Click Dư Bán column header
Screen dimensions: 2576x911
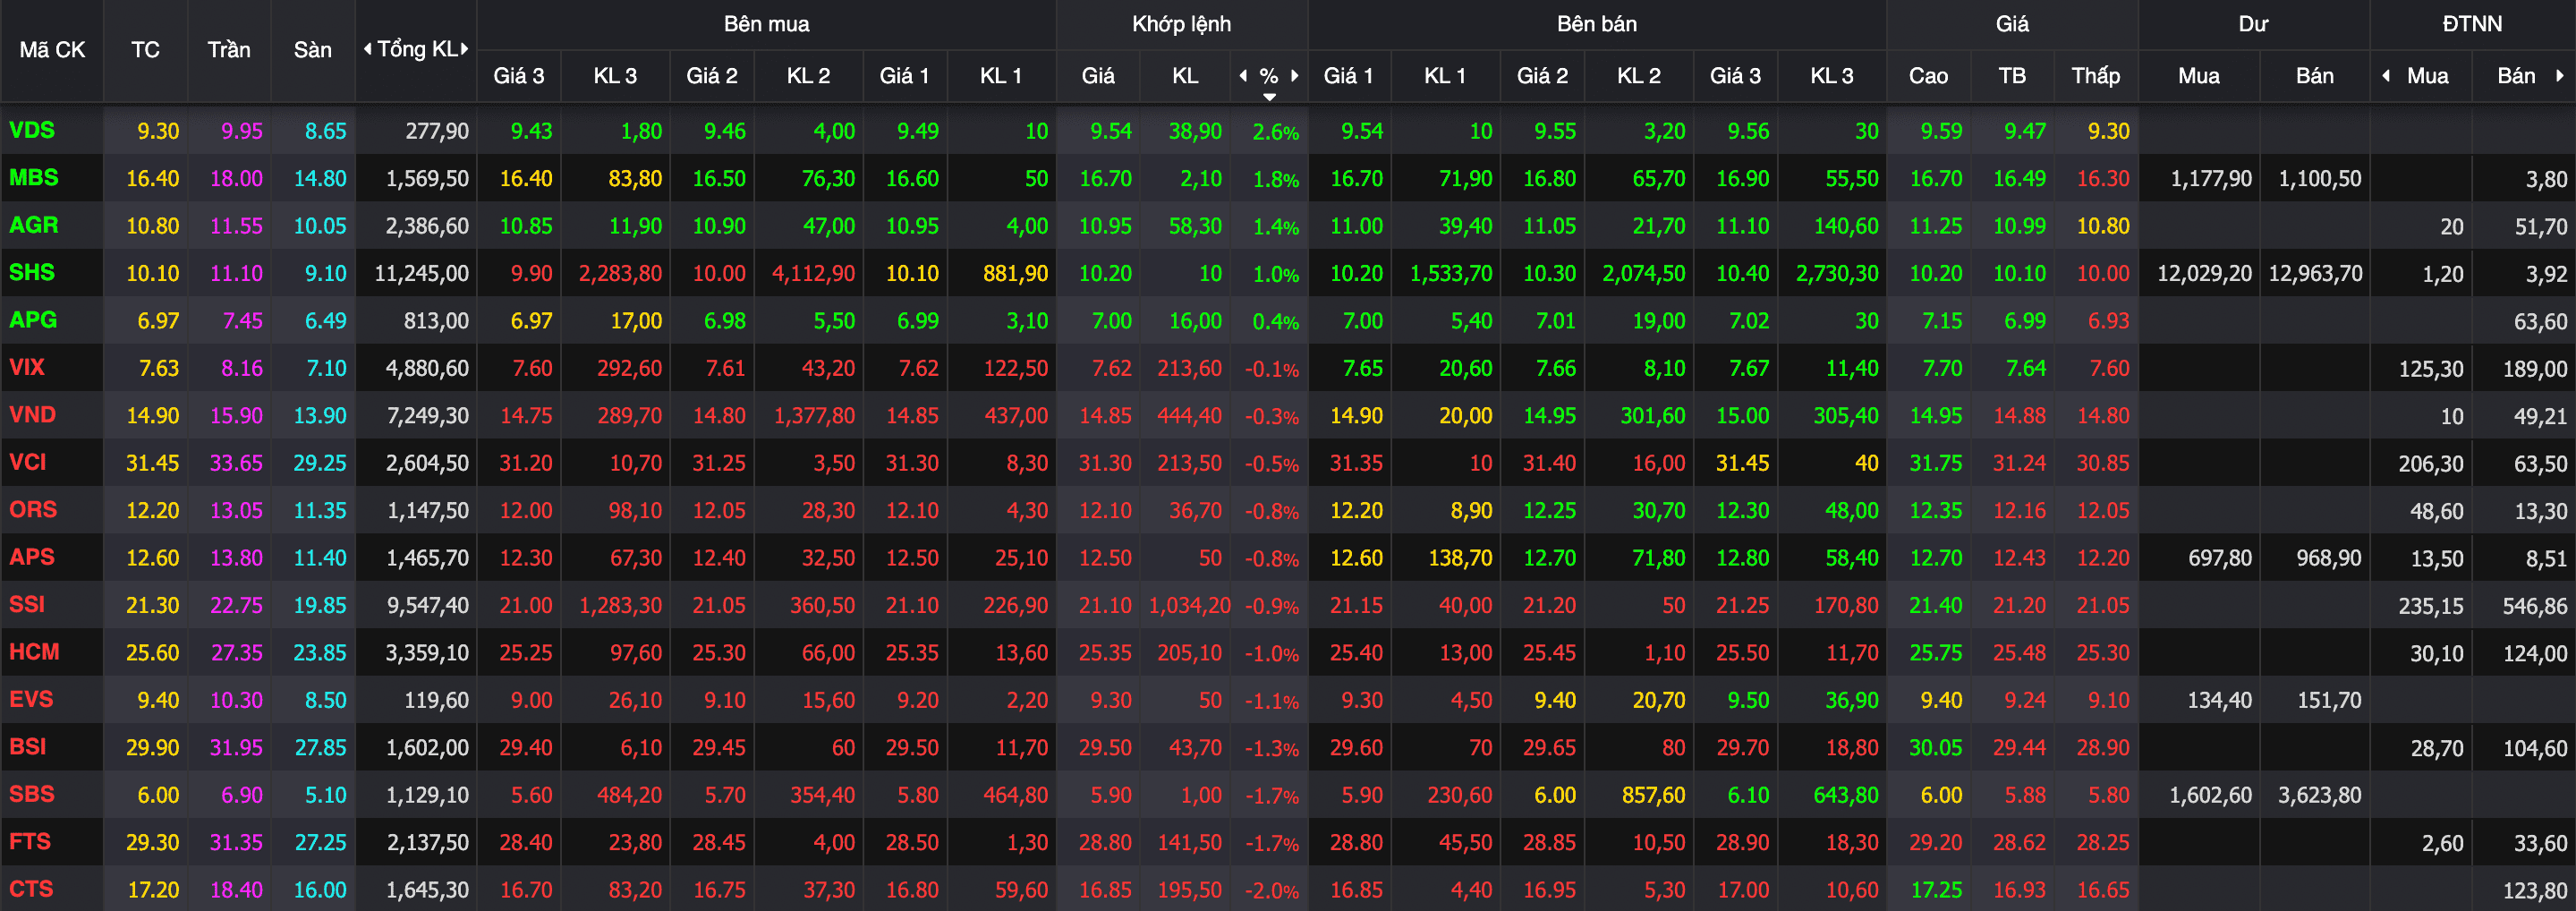pyautogui.click(x=2314, y=76)
